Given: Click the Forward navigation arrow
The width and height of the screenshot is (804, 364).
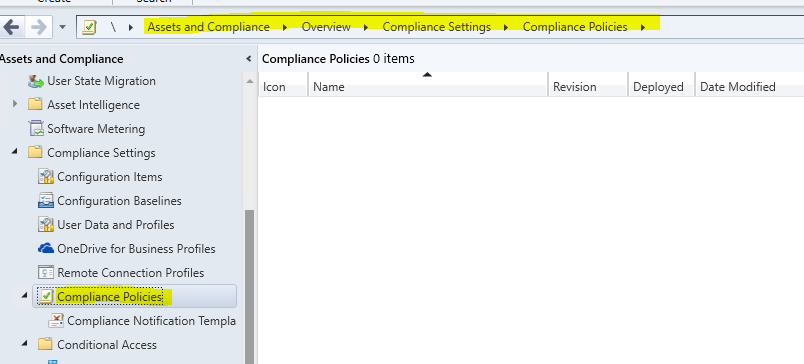Looking at the screenshot, I should [39, 27].
